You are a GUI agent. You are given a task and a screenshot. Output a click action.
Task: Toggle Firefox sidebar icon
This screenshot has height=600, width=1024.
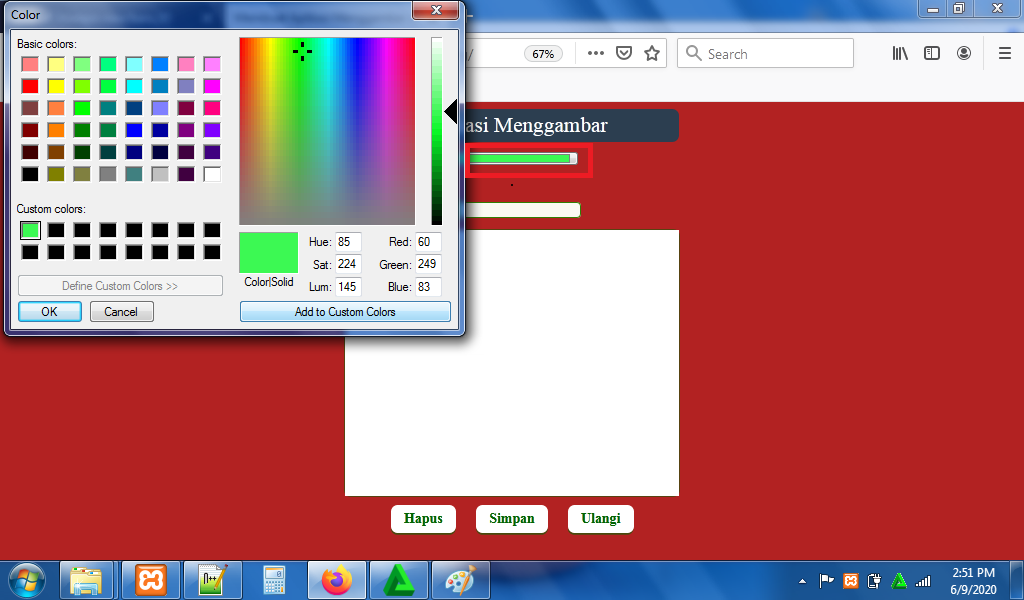click(x=932, y=54)
